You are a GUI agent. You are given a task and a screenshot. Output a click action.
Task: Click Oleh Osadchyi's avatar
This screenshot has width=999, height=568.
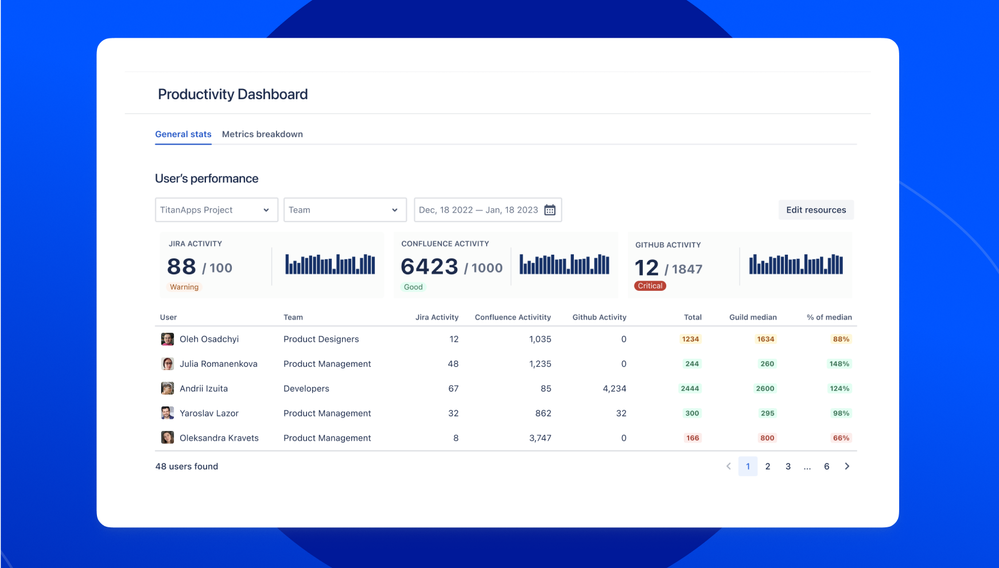[x=167, y=339]
